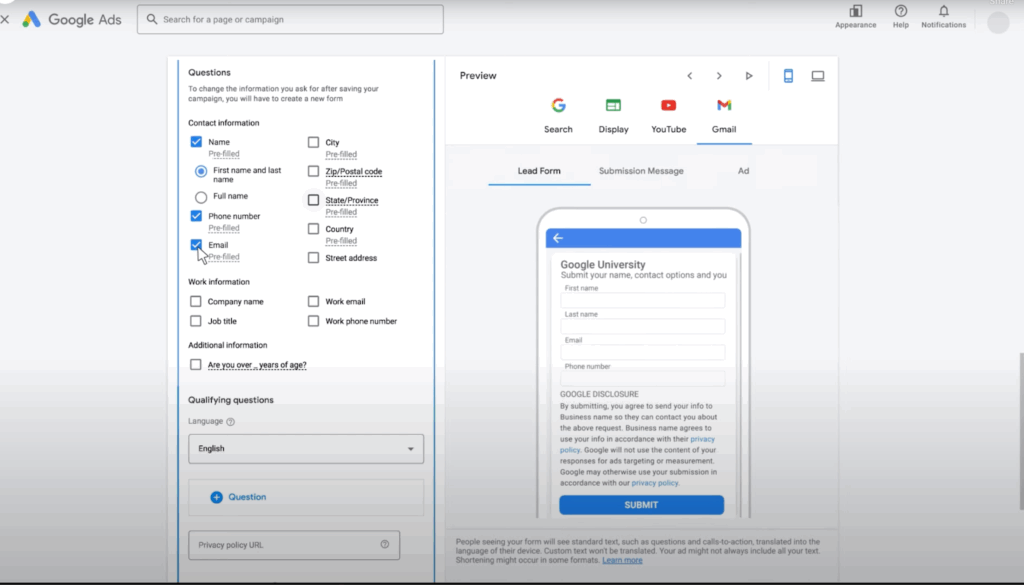The height and width of the screenshot is (585, 1024).
Task: Click the Google Ads logo
Action: click(x=72, y=20)
